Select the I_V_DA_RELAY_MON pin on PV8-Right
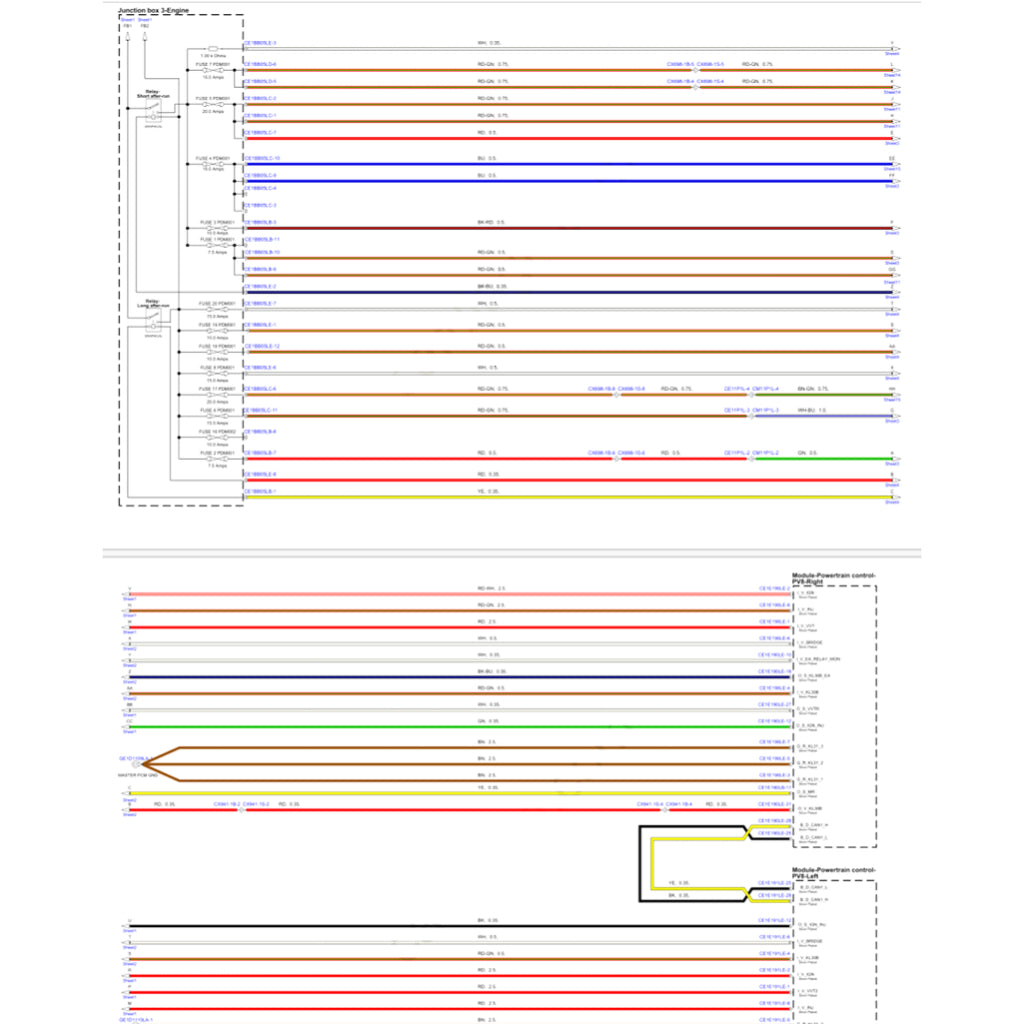This screenshot has height=1024, width=1024. pyautogui.click(x=818, y=659)
